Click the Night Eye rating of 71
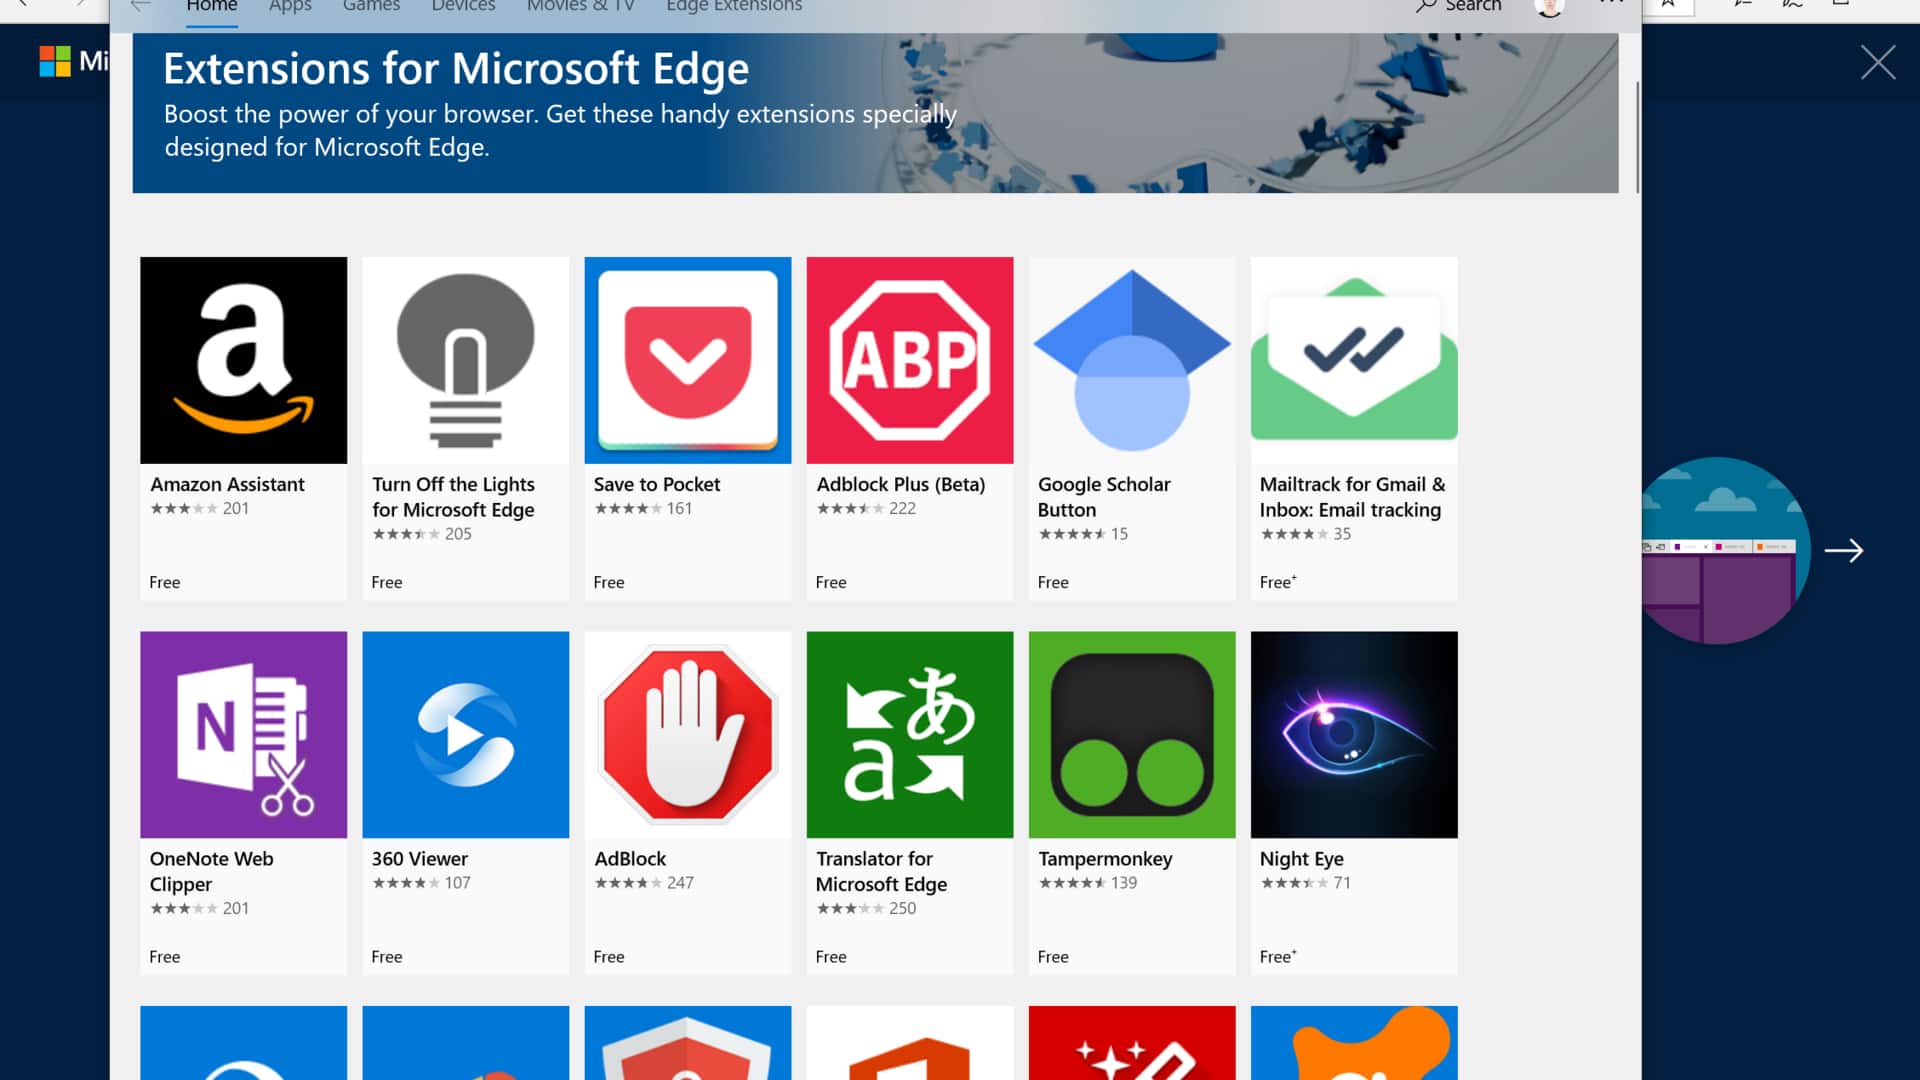 (x=1305, y=882)
